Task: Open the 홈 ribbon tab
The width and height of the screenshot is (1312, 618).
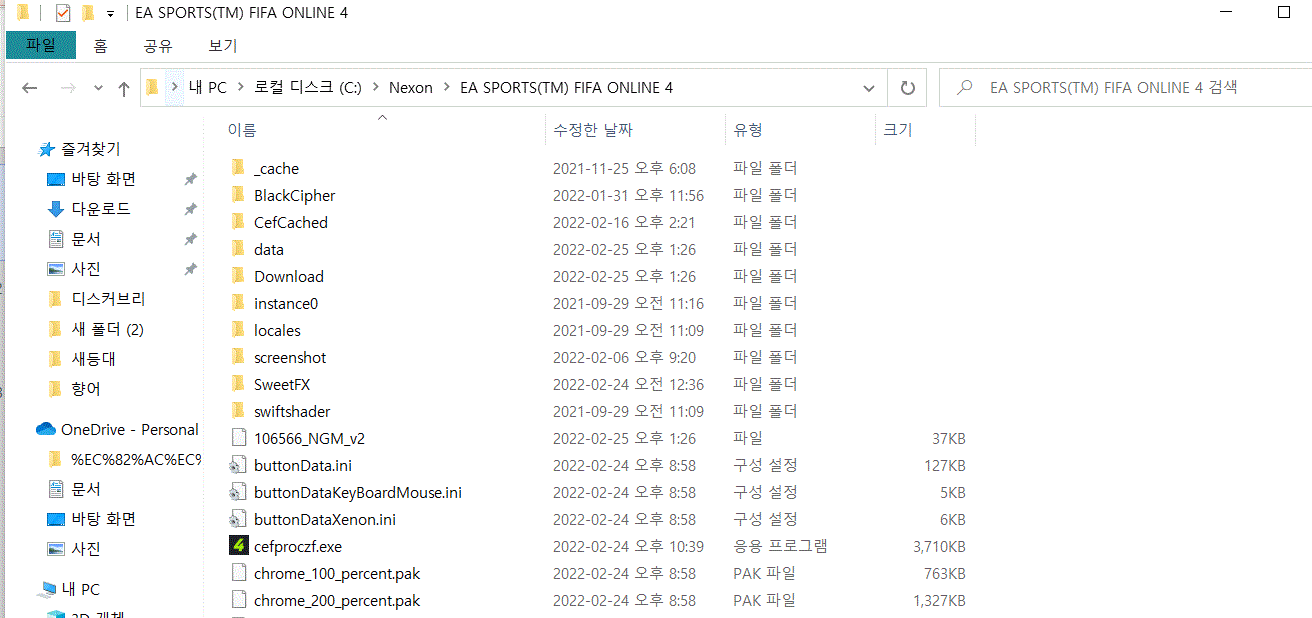Action: (100, 46)
